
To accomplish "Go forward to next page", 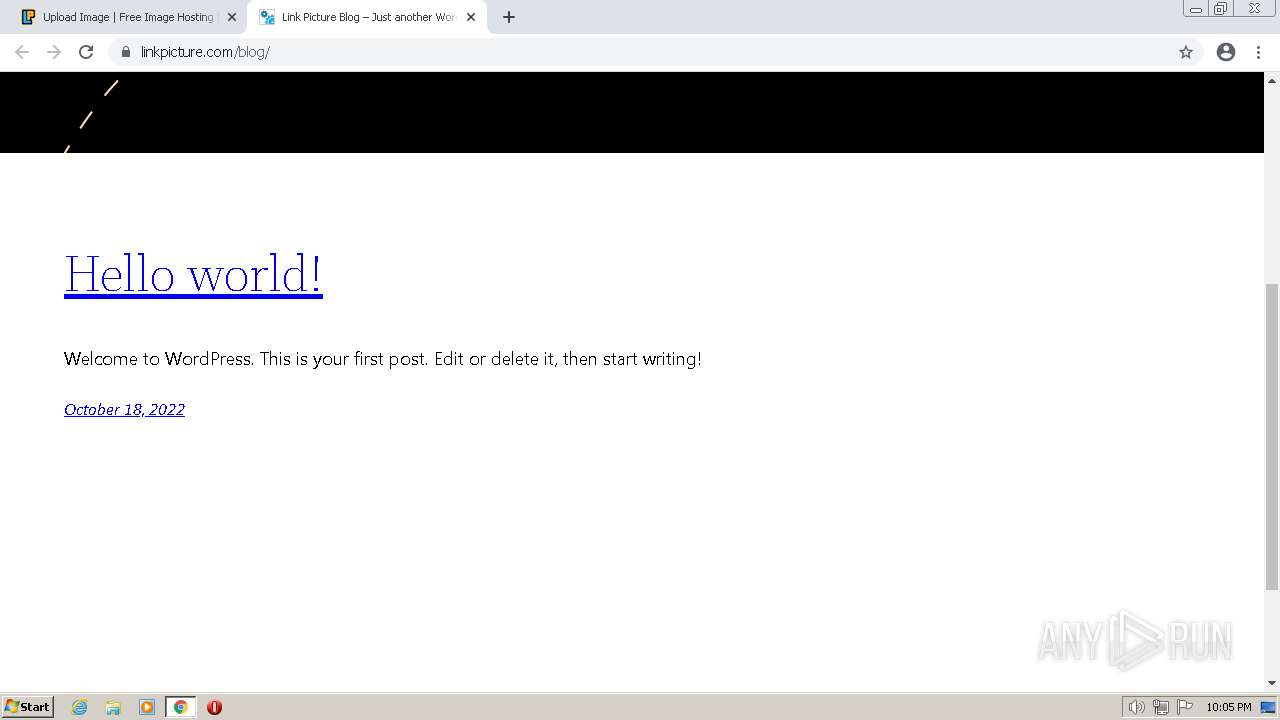I will click(x=54, y=52).
